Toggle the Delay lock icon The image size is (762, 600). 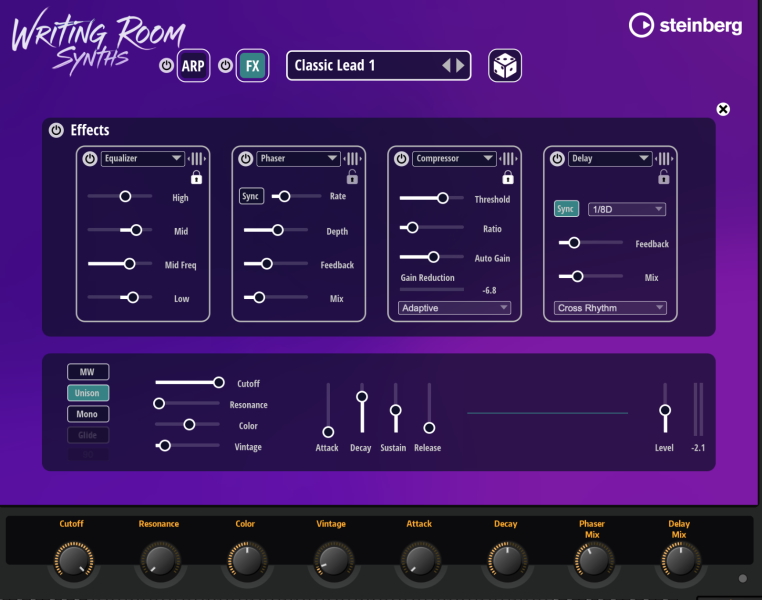(664, 177)
